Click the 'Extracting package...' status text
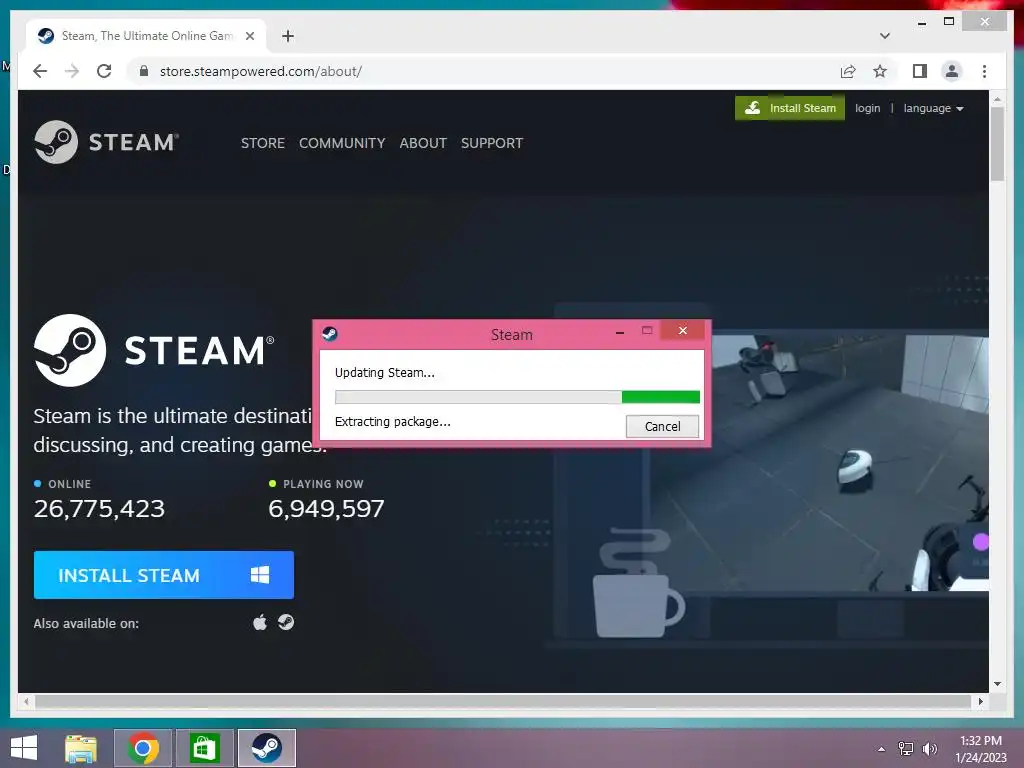This screenshot has width=1024, height=768. click(x=392, y=421)
